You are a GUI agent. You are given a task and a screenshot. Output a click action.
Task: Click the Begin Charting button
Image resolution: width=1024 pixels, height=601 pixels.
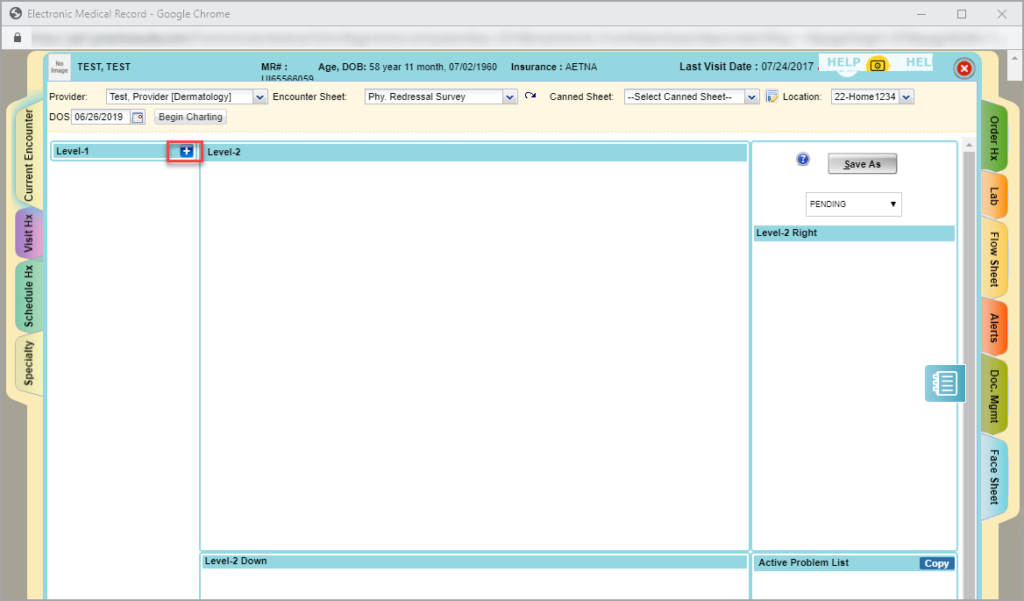pos(189,116)
